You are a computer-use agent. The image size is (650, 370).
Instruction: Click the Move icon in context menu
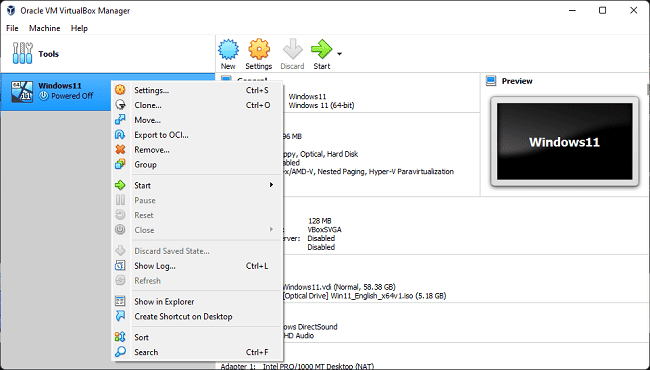click(x=120, y=120)
